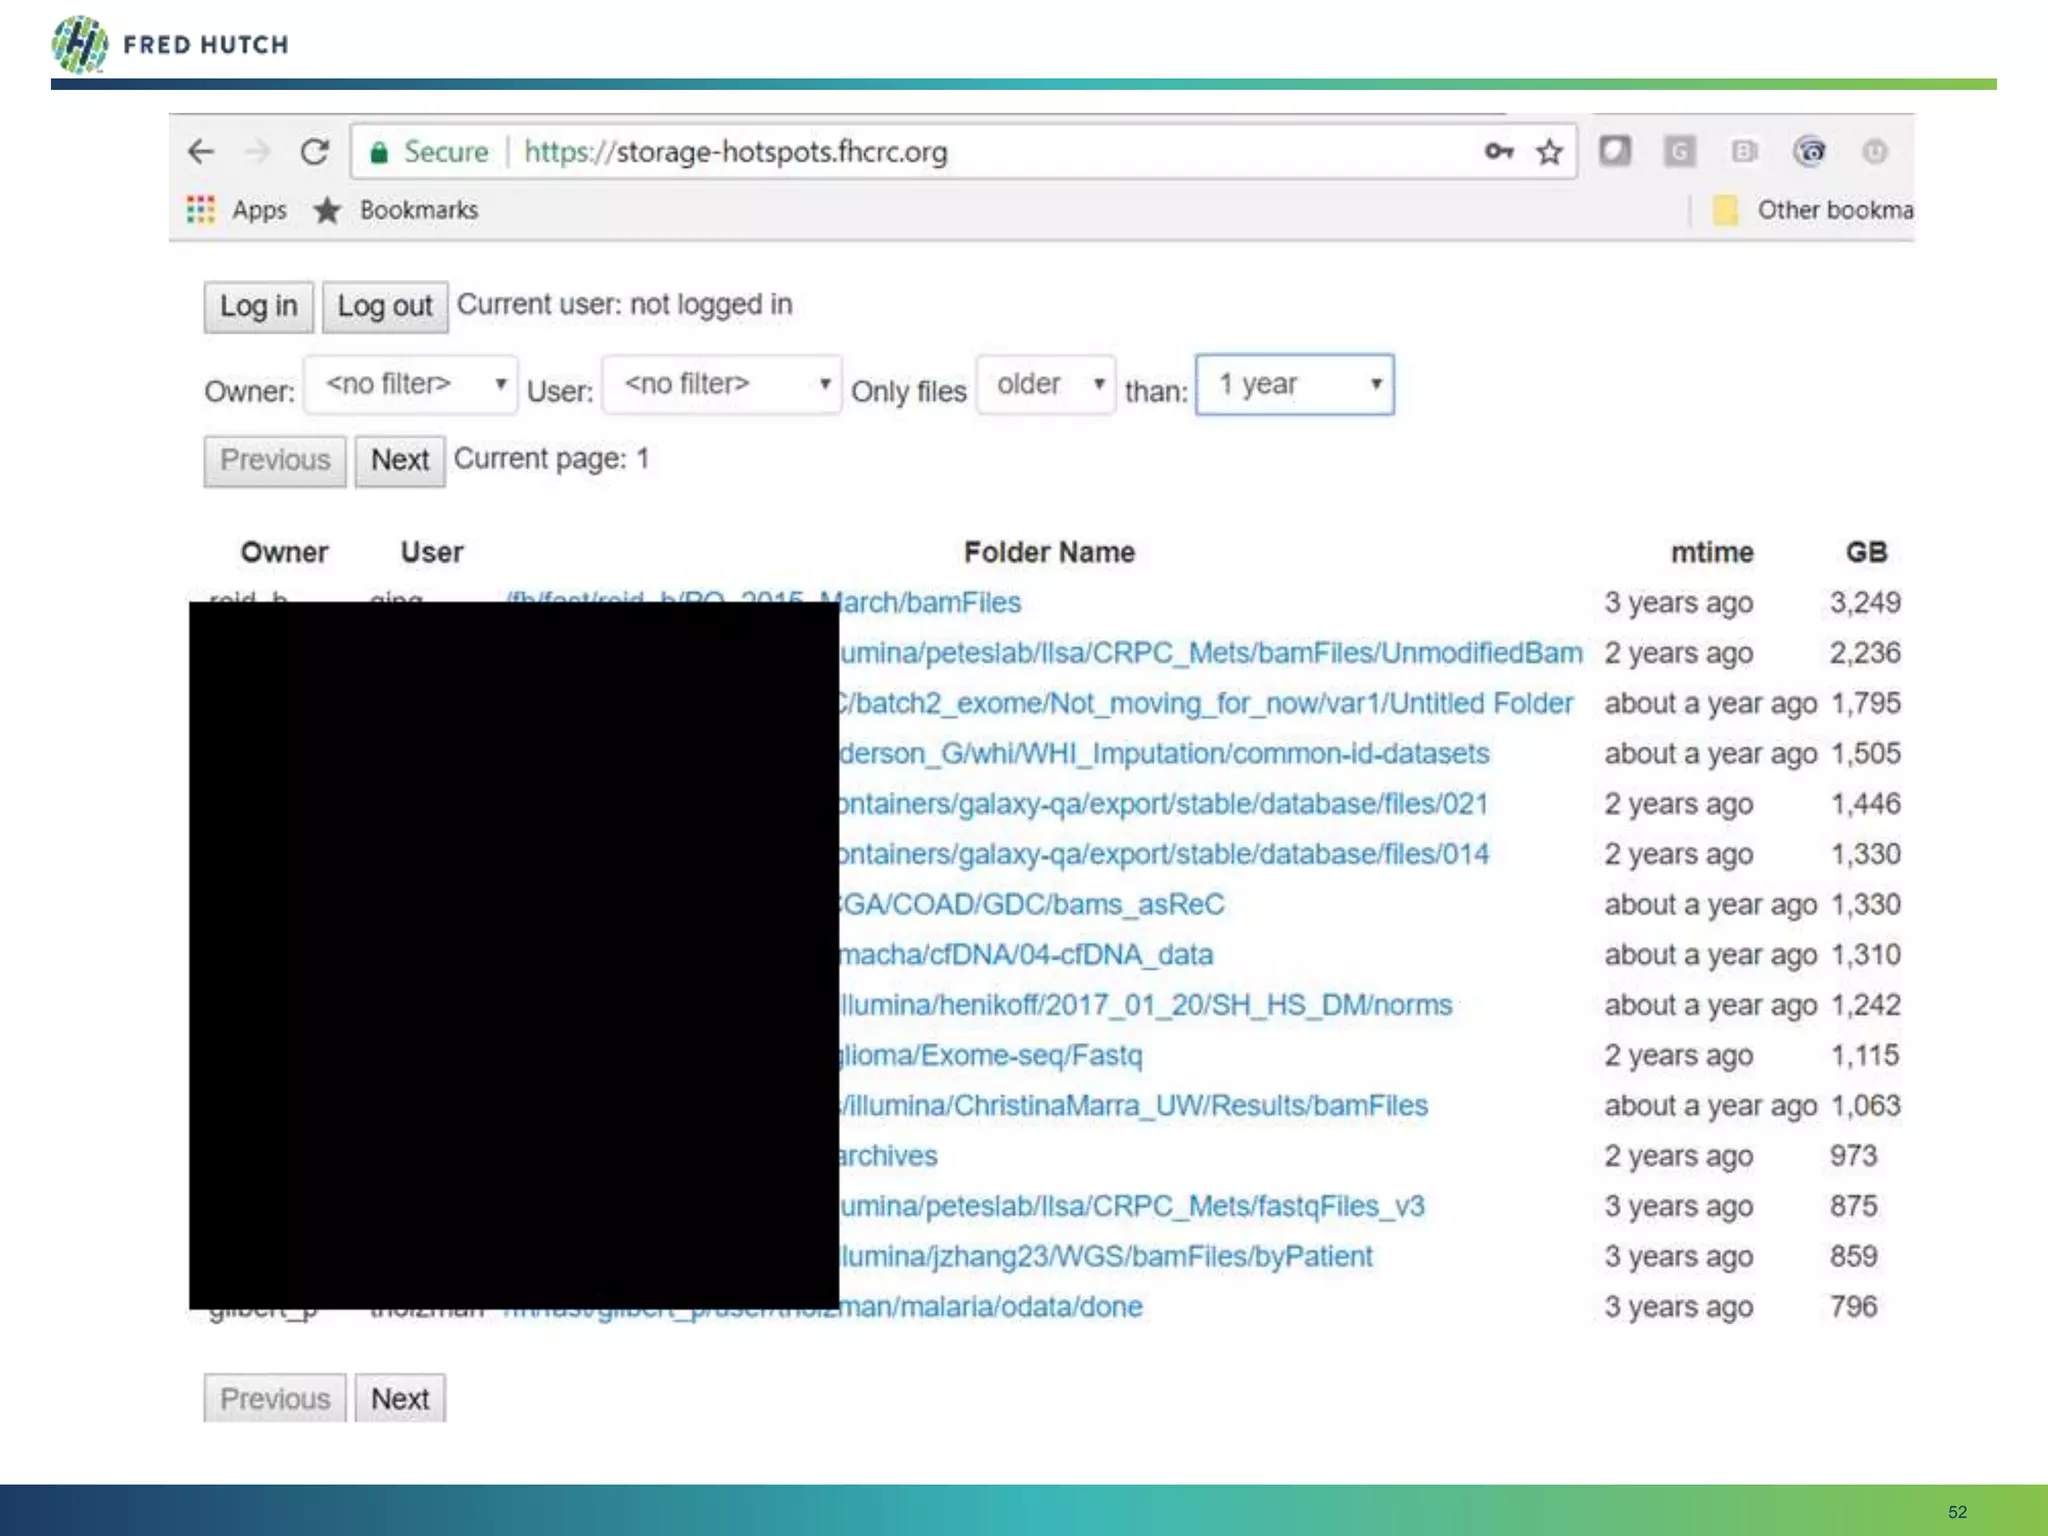
Task: Open the Apps grid shortcut
Action: click(201, 210)
